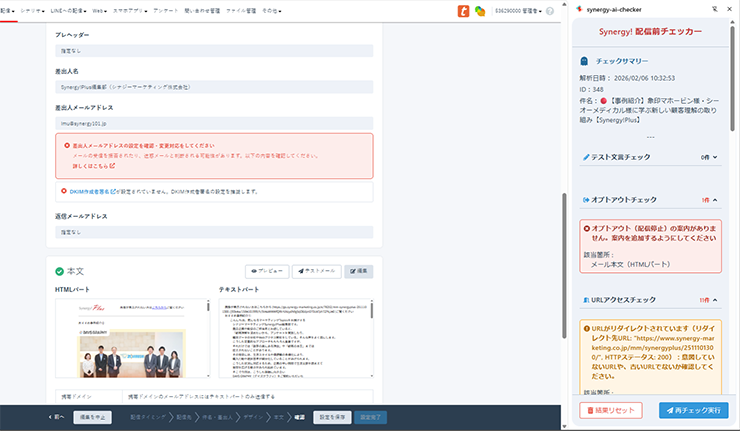
Task: Open the スマホアプリ menu
Action: pos(130,11)
